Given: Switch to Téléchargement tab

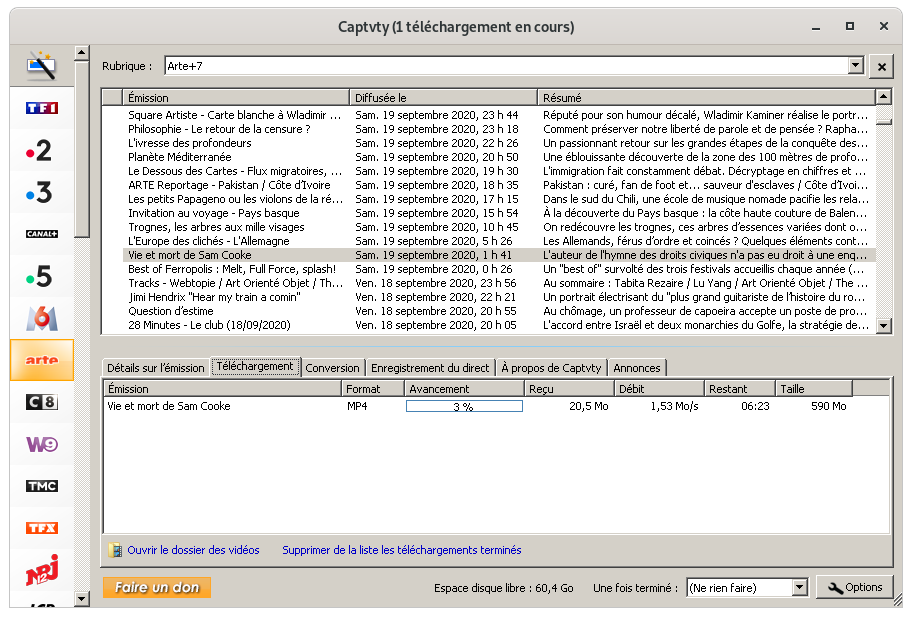Looking at the screenshot, I should (255, 366).
